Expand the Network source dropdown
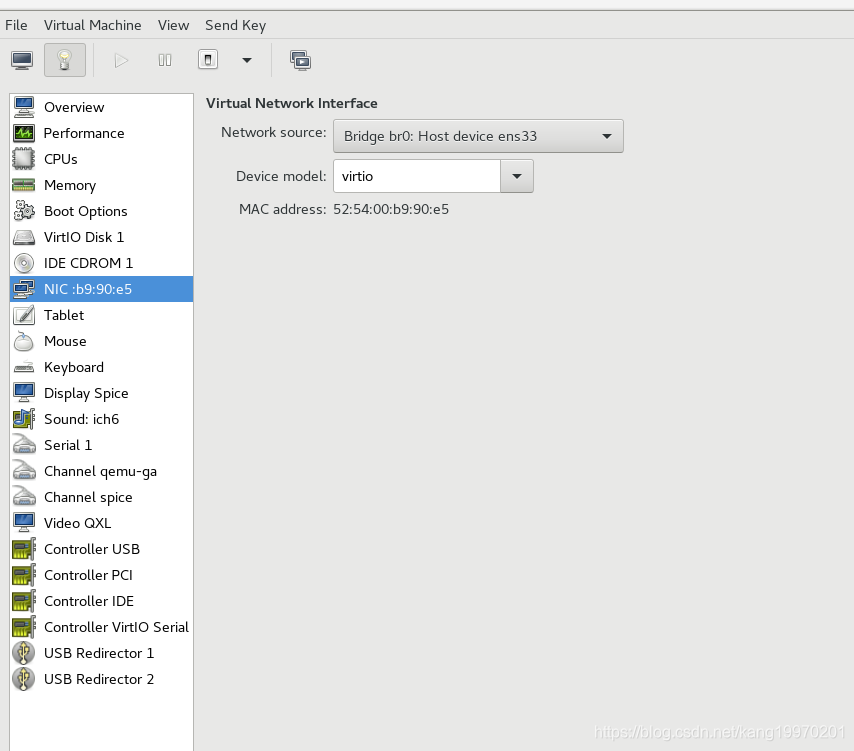Viewport: 854px width, 751px height. click(x=478, y=136)
